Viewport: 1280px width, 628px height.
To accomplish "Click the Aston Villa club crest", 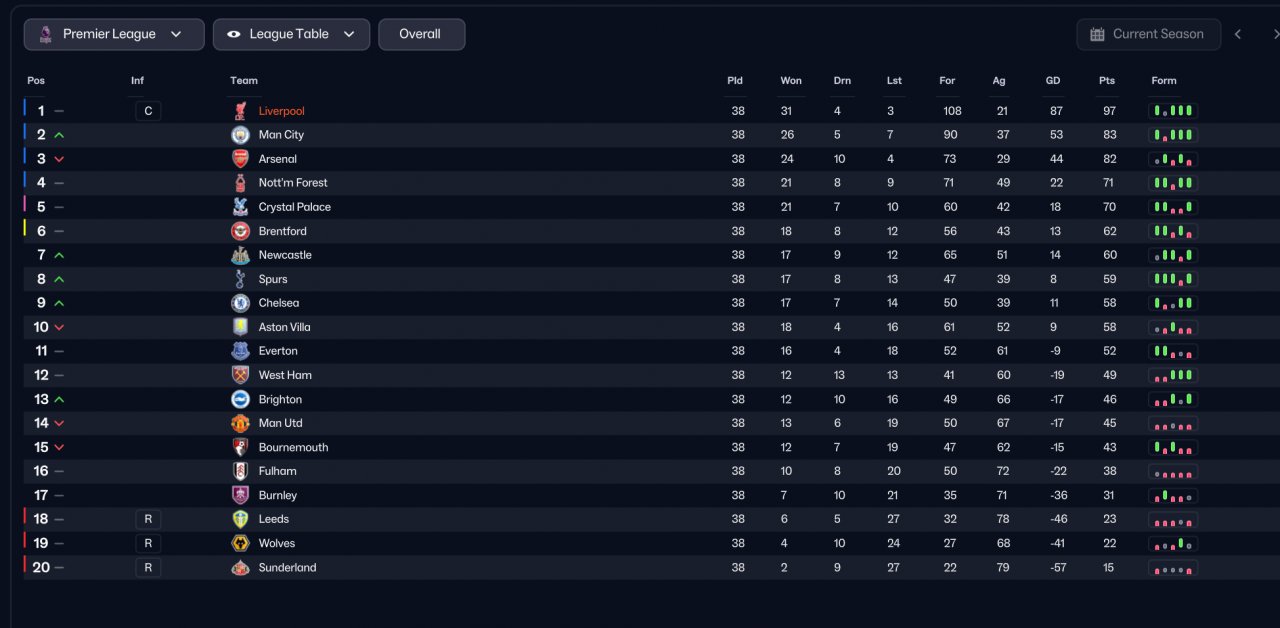I will coord(240,327).
